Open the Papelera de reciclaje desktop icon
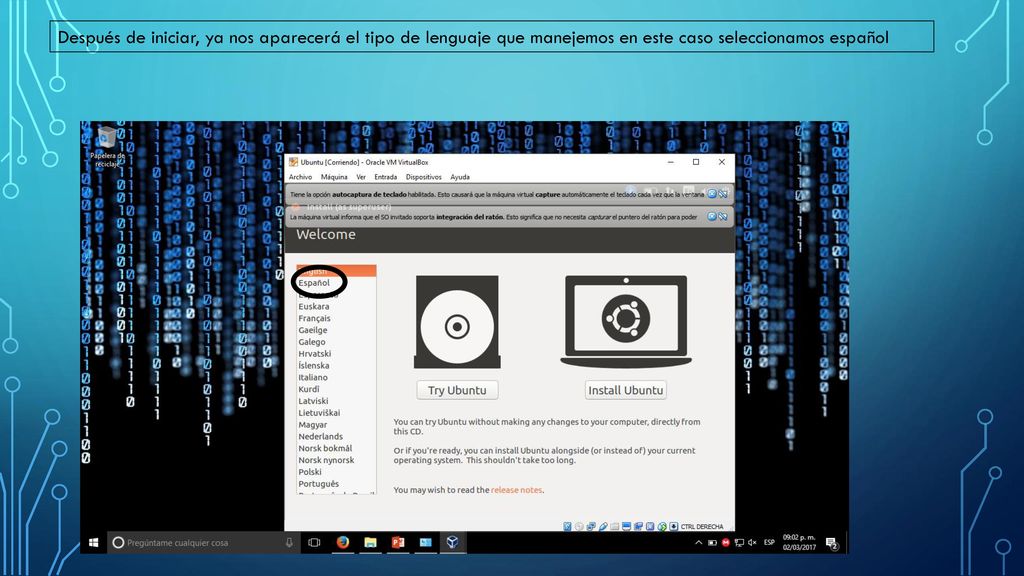 click(x=107, y=148)
